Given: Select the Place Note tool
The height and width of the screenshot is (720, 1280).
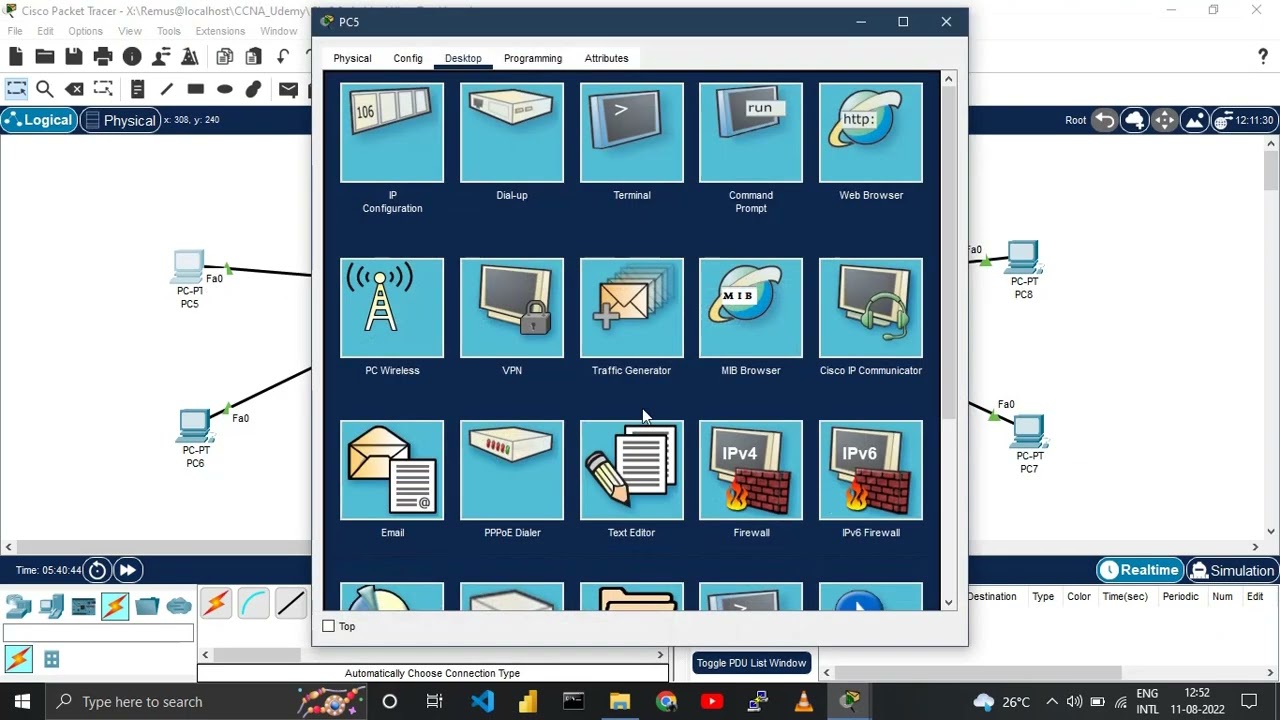Looking at the screenshot, I should pyautogui.click(x=137, y=89).
